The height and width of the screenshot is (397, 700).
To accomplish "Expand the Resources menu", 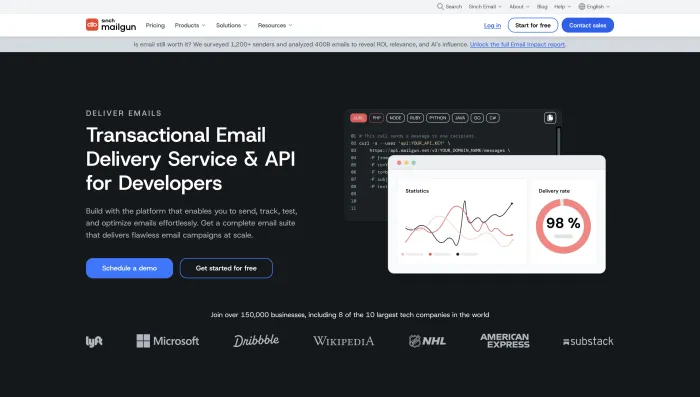I will pos(275,25).
